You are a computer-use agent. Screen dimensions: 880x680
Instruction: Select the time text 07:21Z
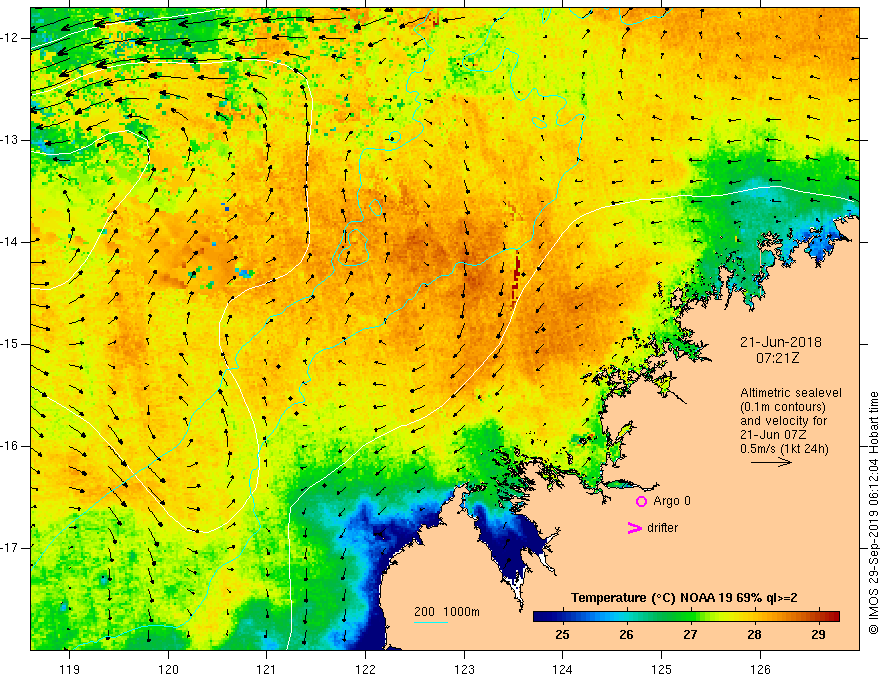777,358
